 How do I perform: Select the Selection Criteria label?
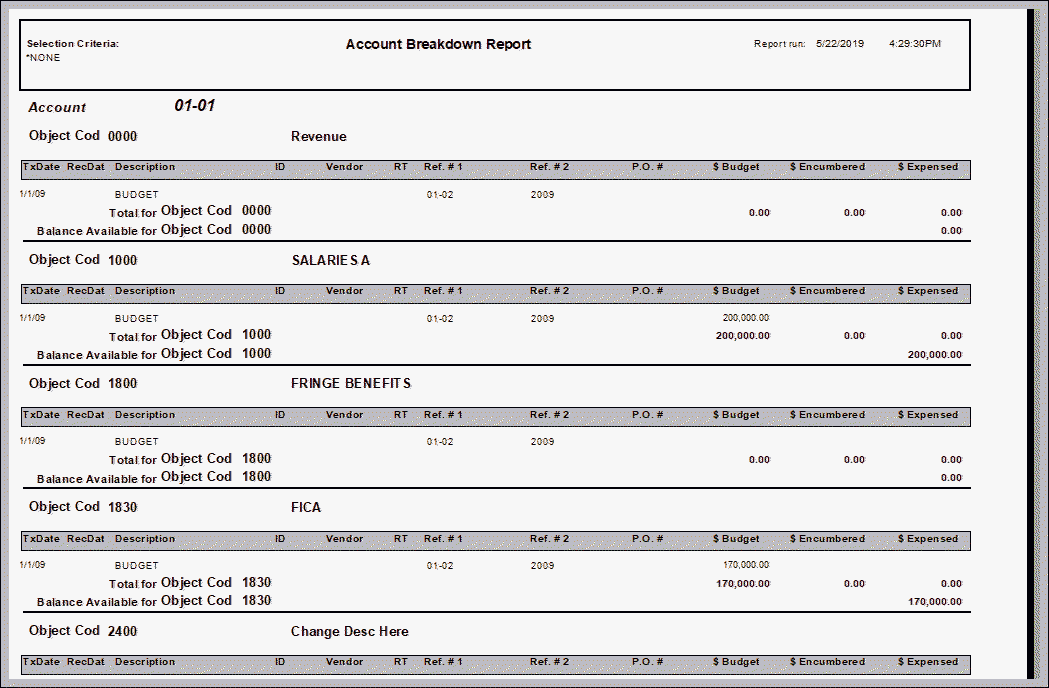pos(73,44)
